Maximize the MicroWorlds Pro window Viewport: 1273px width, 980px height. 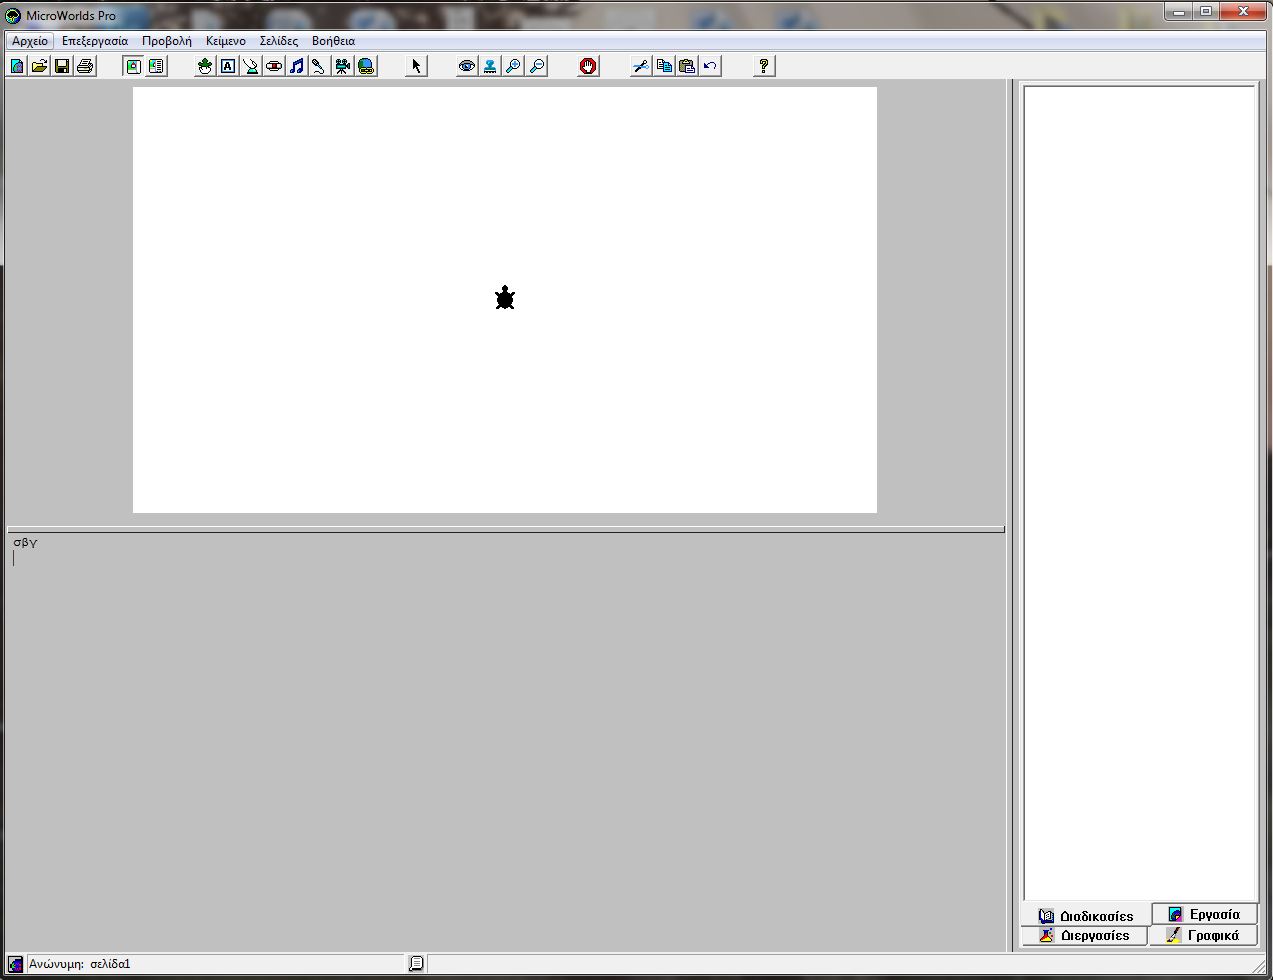[x=1206, y=11]
